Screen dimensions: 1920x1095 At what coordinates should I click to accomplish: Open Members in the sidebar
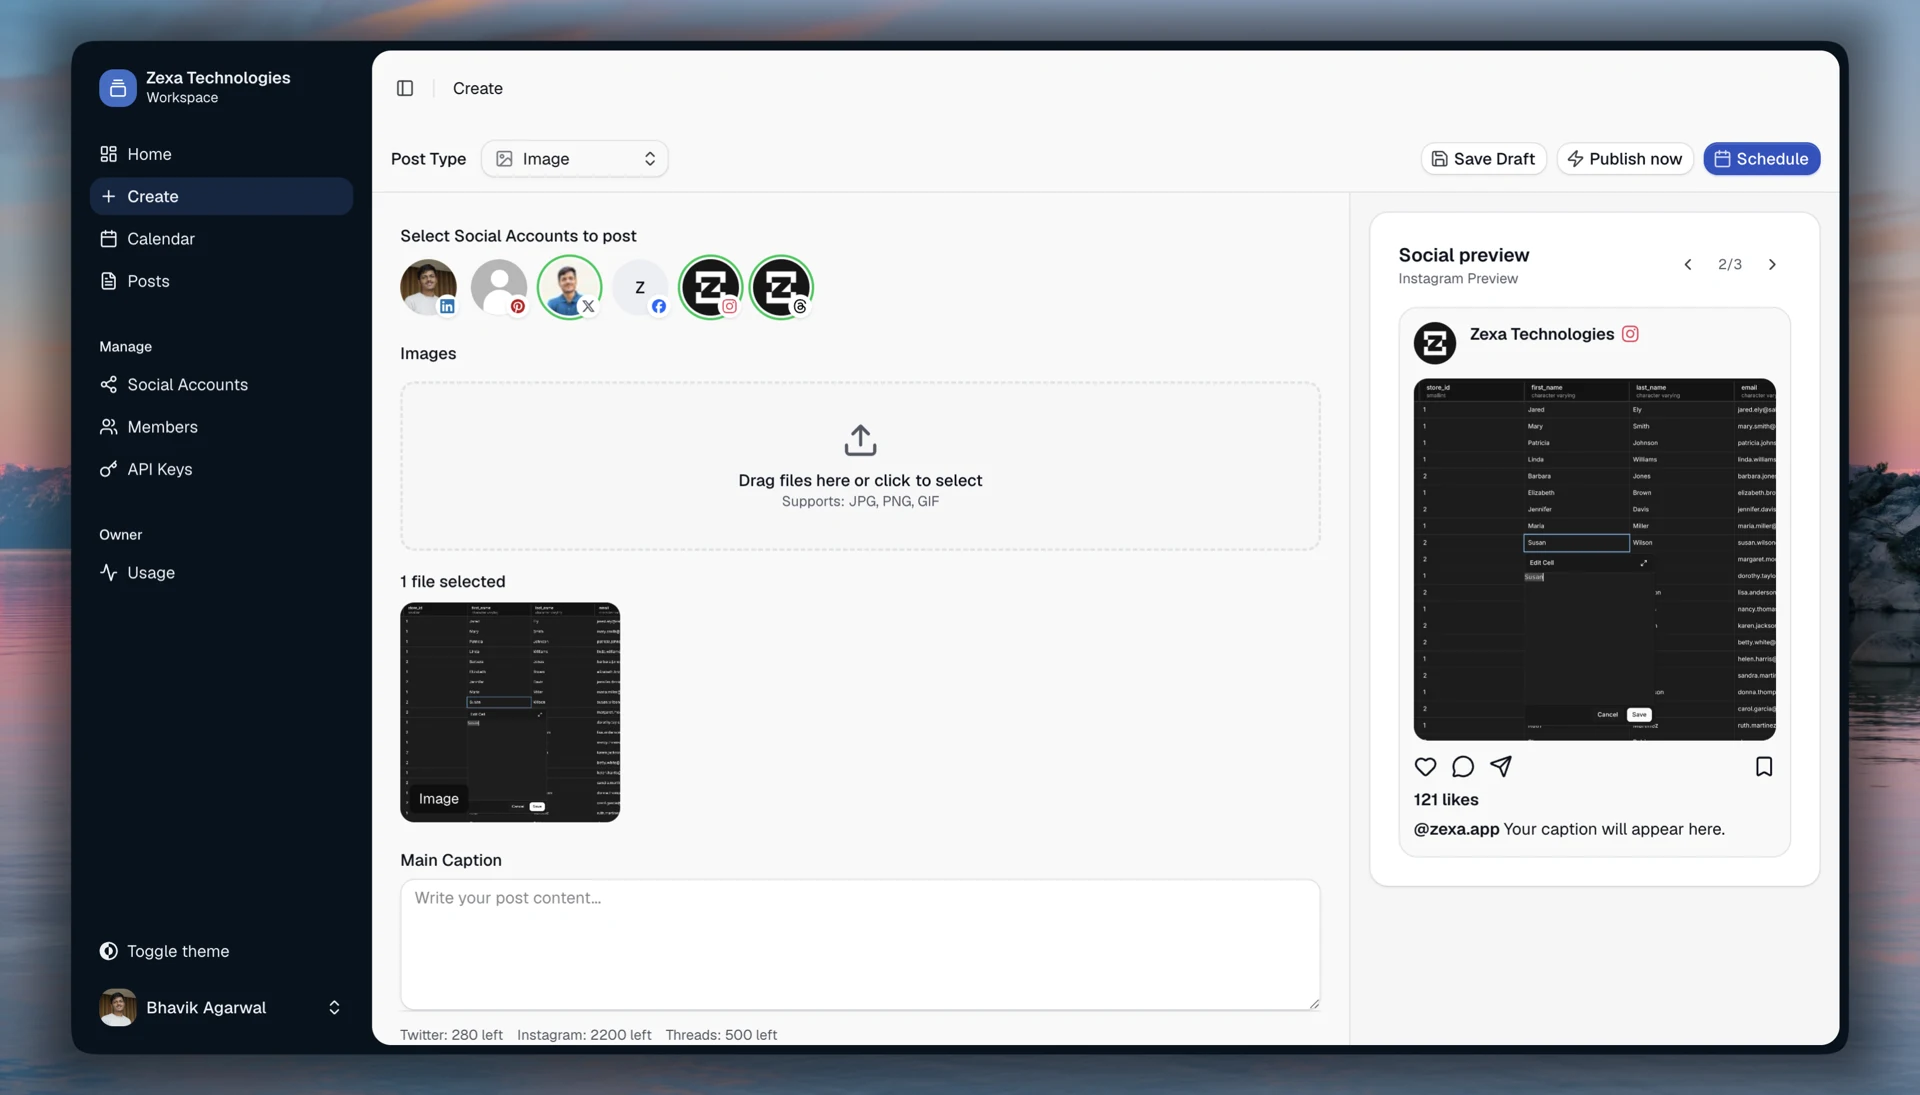click(221, 427)
